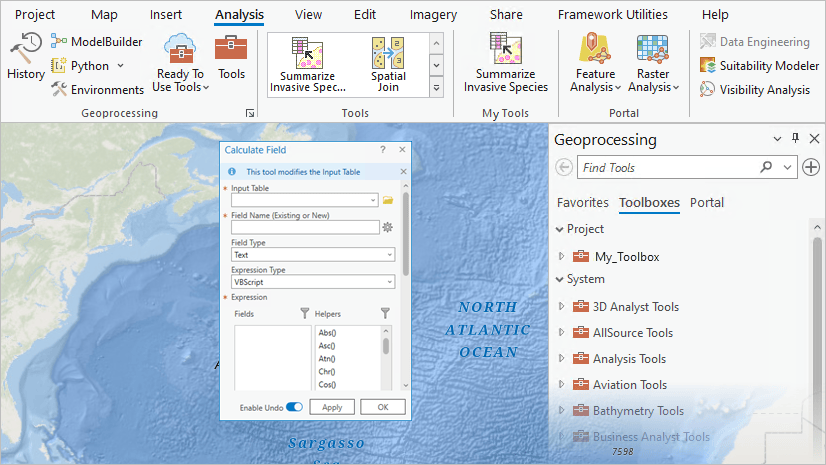Click the Field Name input box
The height and width of the screenshot is (465, 826).
click(x=305, y=227)
